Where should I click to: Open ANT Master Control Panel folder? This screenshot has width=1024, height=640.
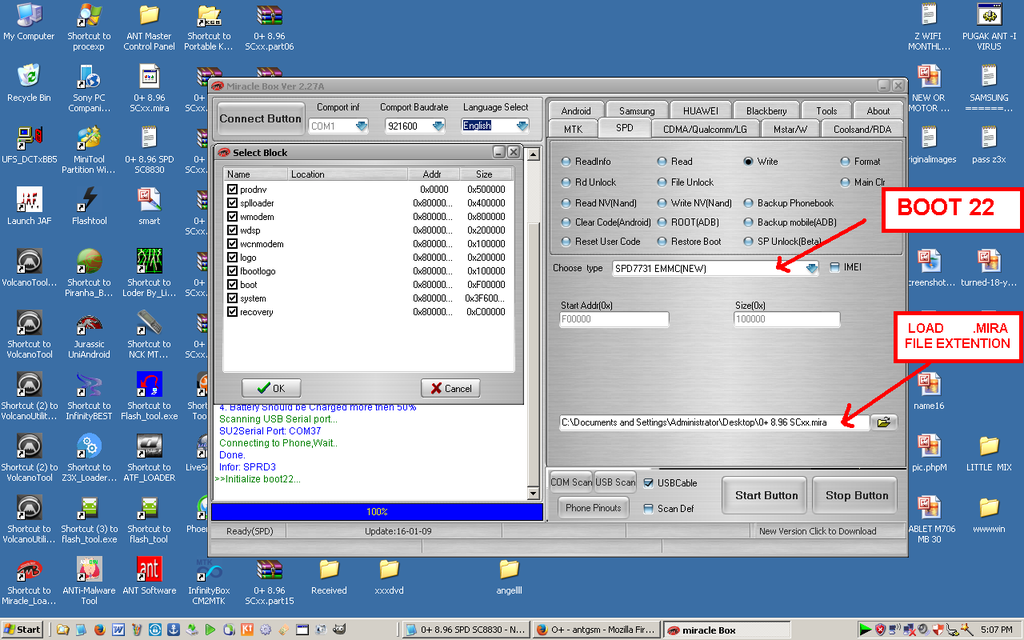[x=149, y=28]
